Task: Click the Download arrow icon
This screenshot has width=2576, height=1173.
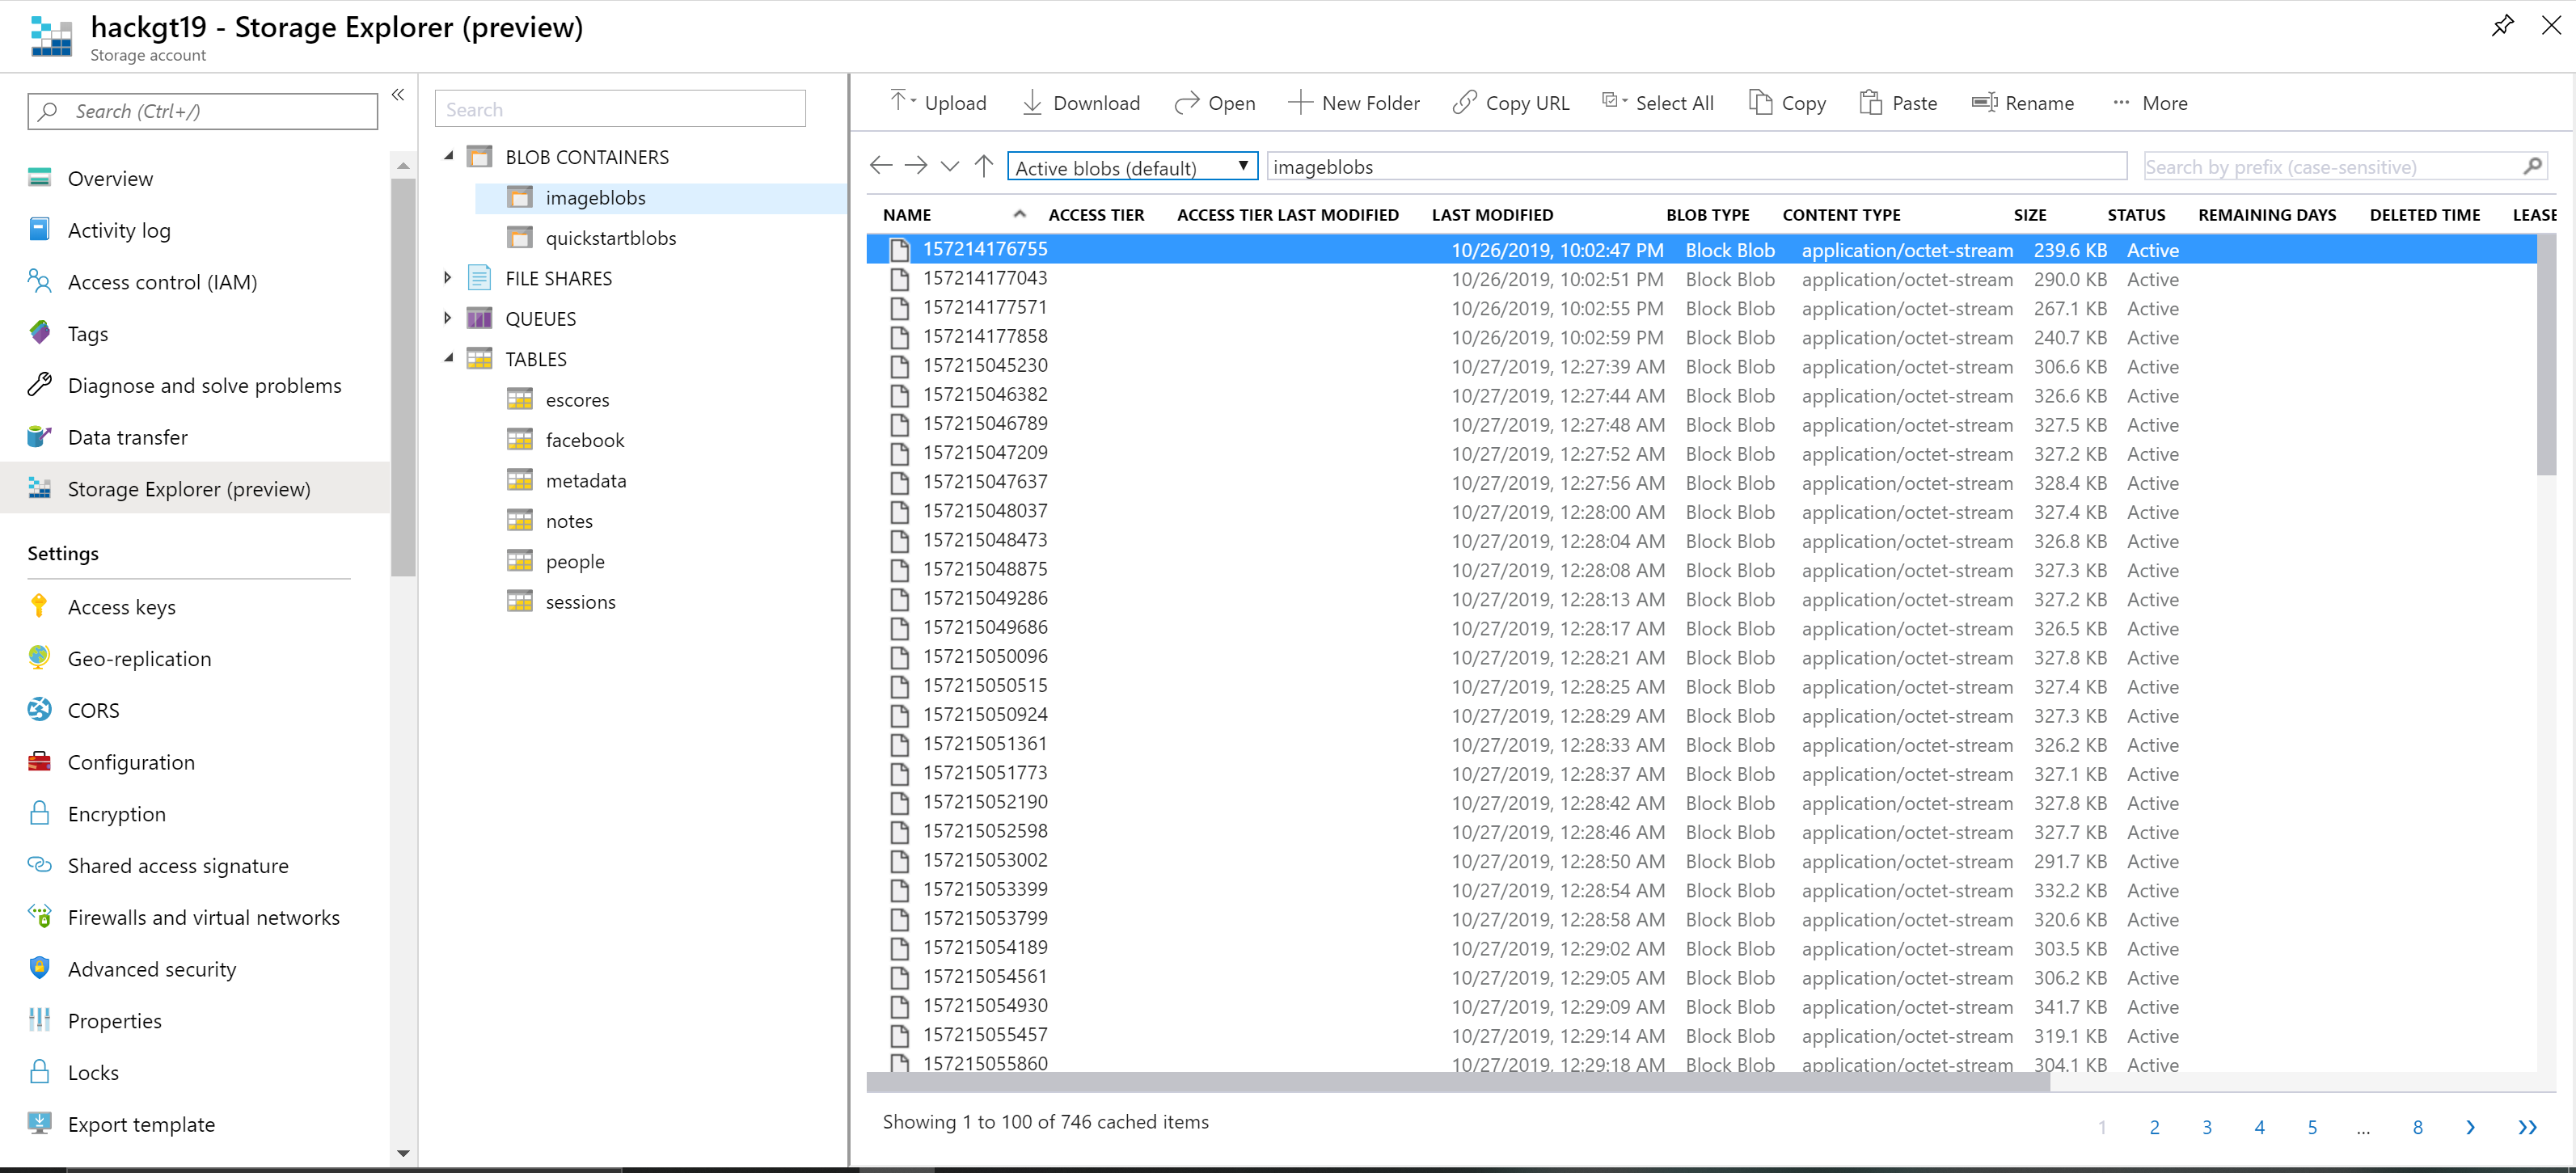Action: click(1032, 102)
